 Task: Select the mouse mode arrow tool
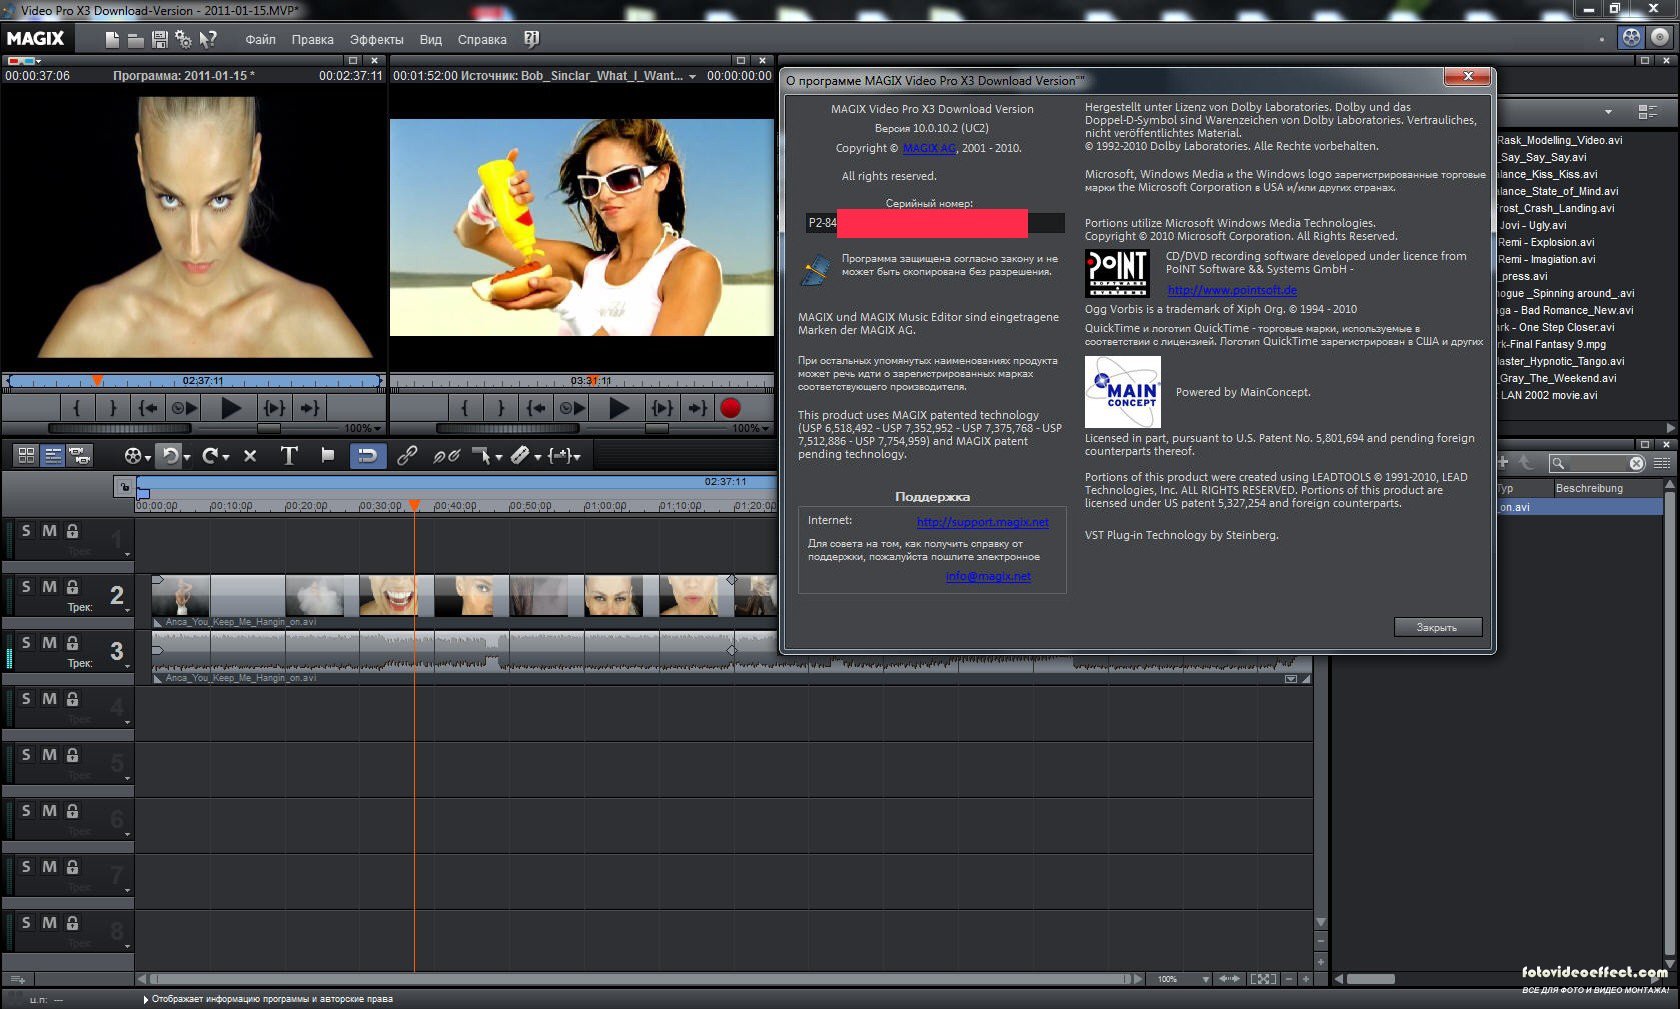pyautogui.click(x=482, y=455)
